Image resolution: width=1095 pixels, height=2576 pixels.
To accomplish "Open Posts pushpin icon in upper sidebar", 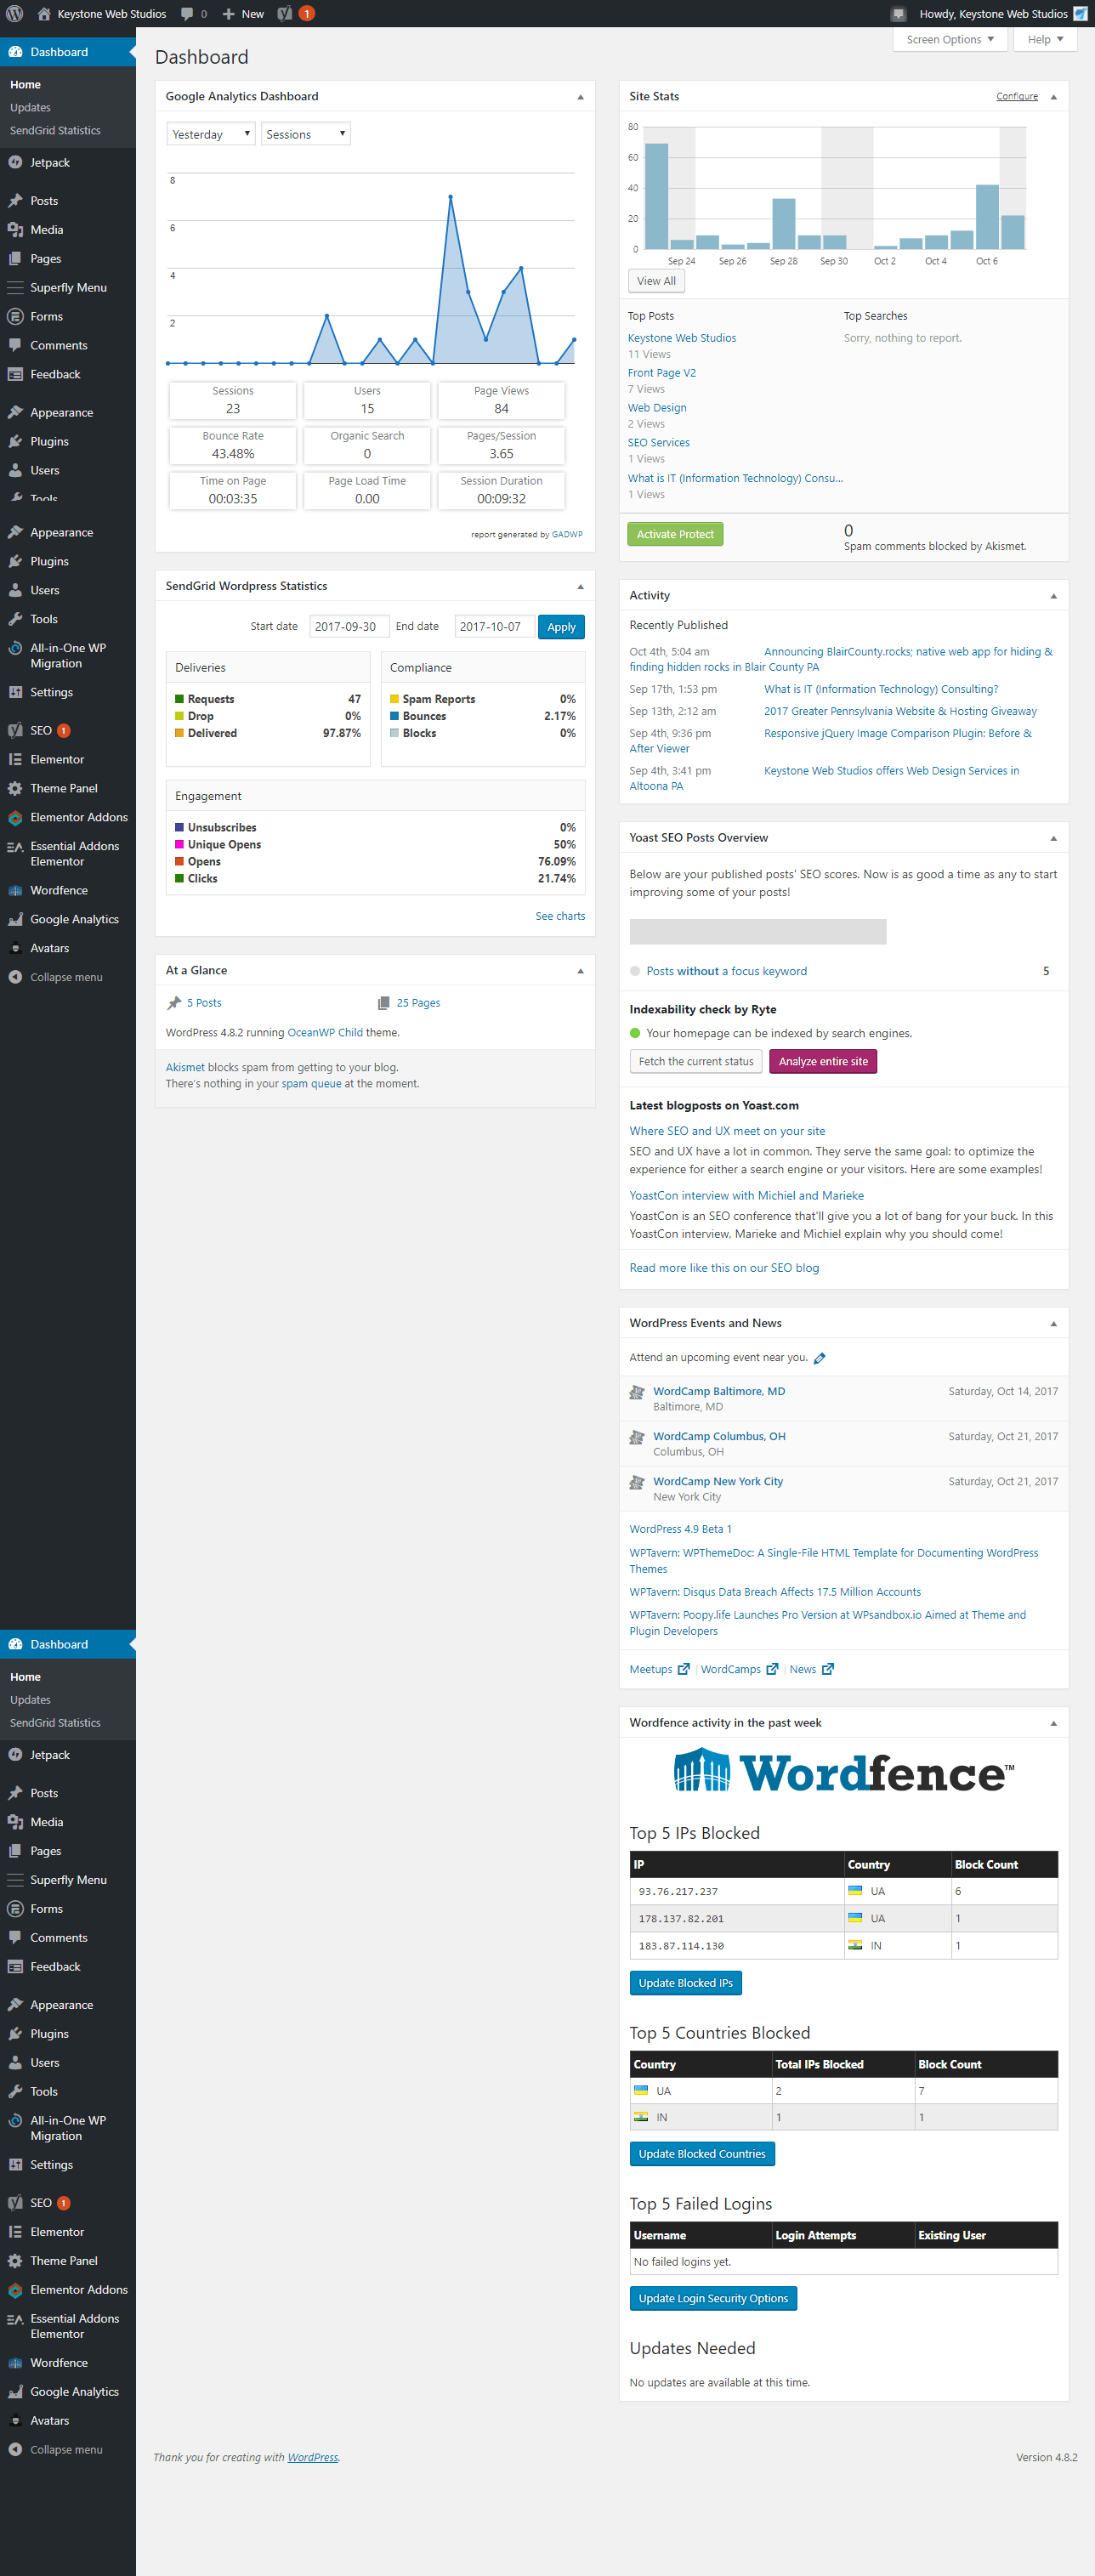I will [x=15, y=201].
